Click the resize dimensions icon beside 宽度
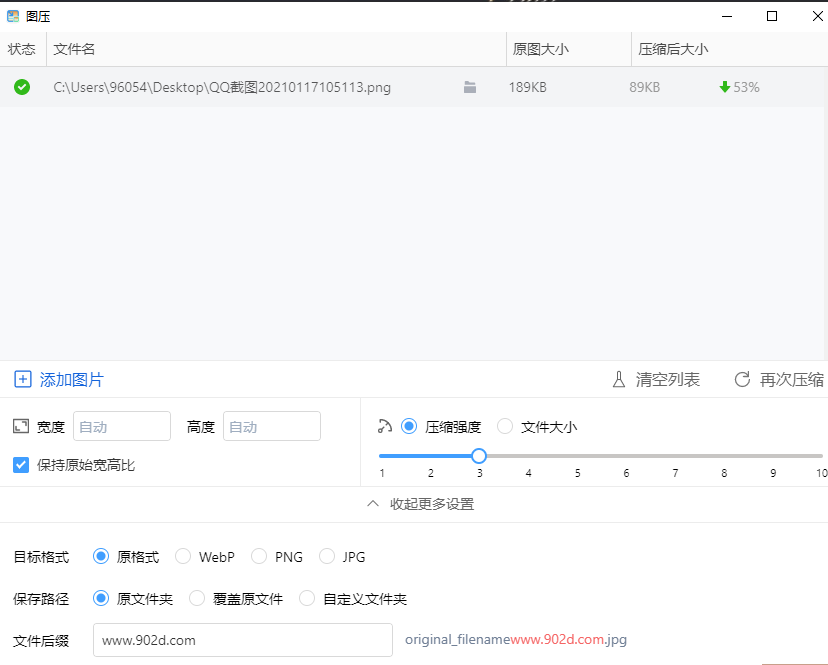828x665 pixels. coord(21,426)
